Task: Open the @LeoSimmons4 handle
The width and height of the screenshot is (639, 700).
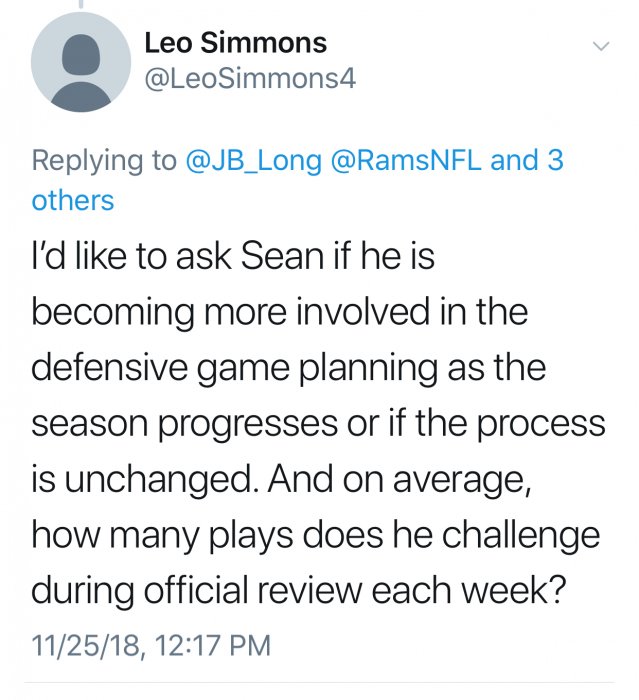Action: 250,79
